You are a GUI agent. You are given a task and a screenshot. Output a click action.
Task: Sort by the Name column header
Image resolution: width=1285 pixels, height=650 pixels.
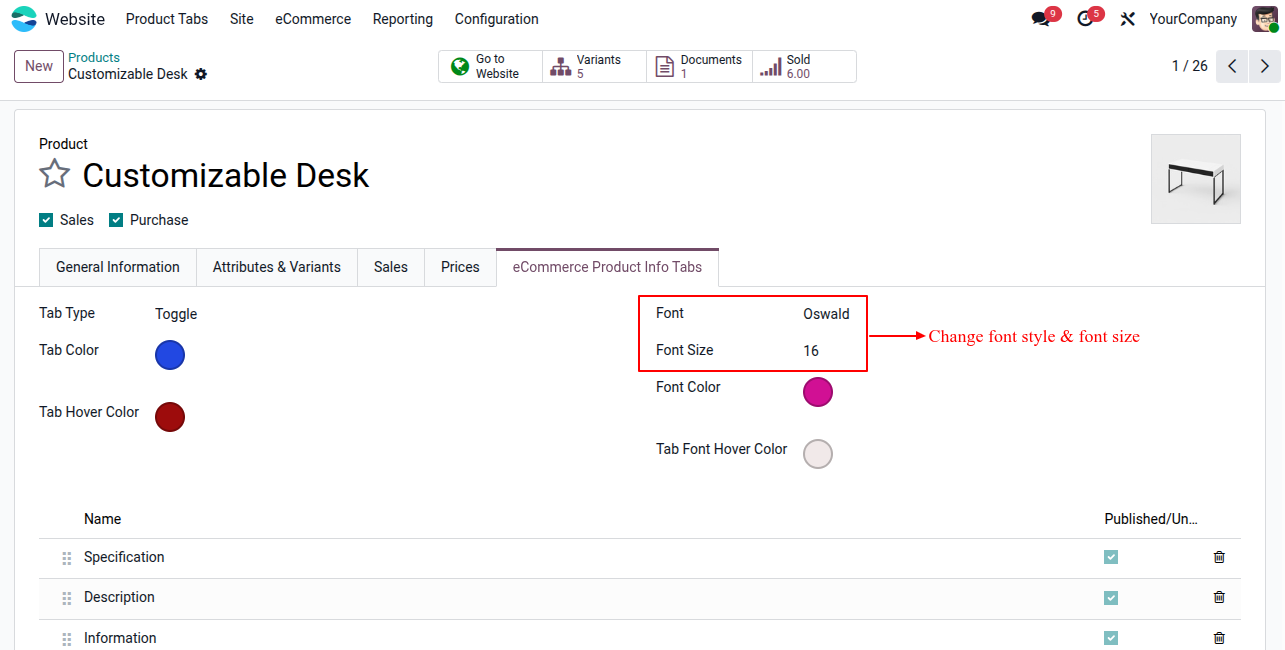[102, 519]
